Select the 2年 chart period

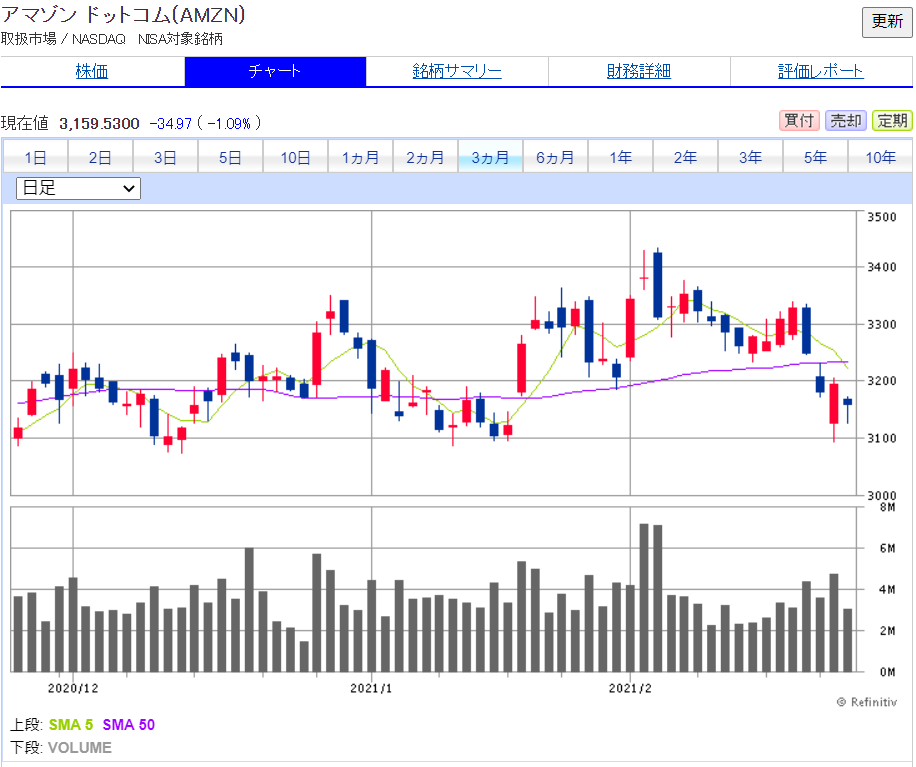[x=685, y=157]
